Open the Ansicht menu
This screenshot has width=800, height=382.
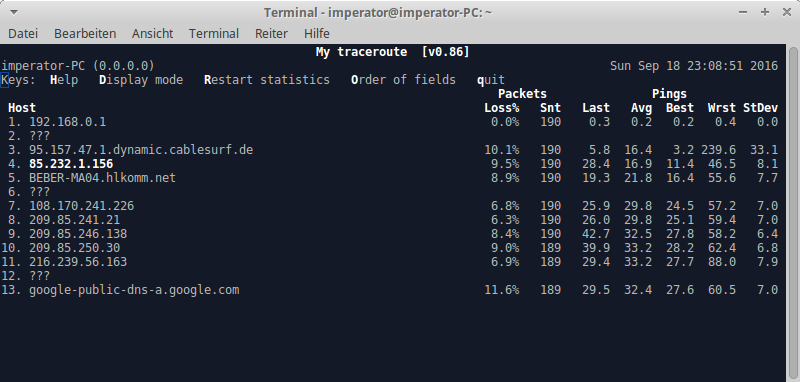[153, 34]
